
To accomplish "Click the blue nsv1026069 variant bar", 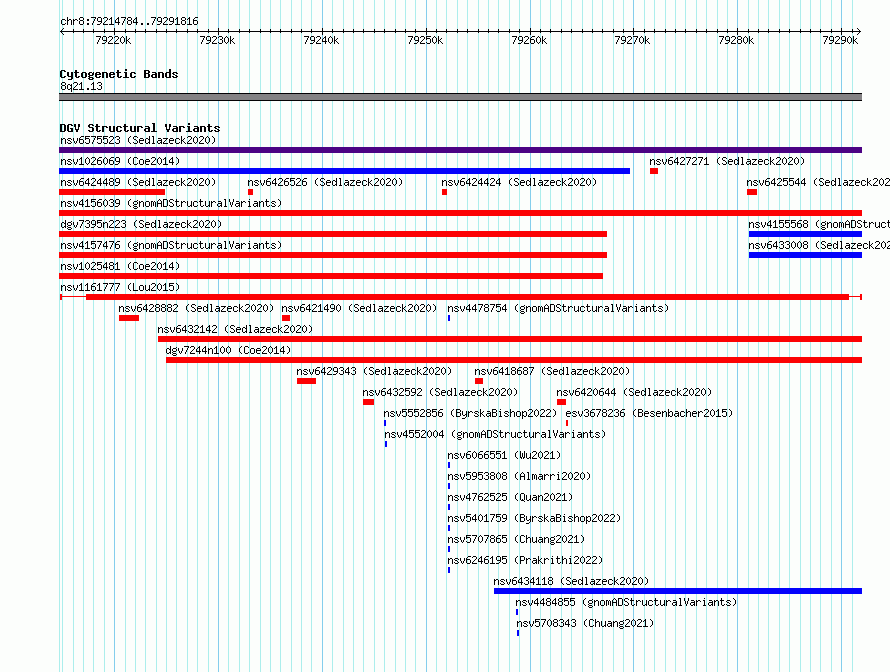I will coord(345,171).
